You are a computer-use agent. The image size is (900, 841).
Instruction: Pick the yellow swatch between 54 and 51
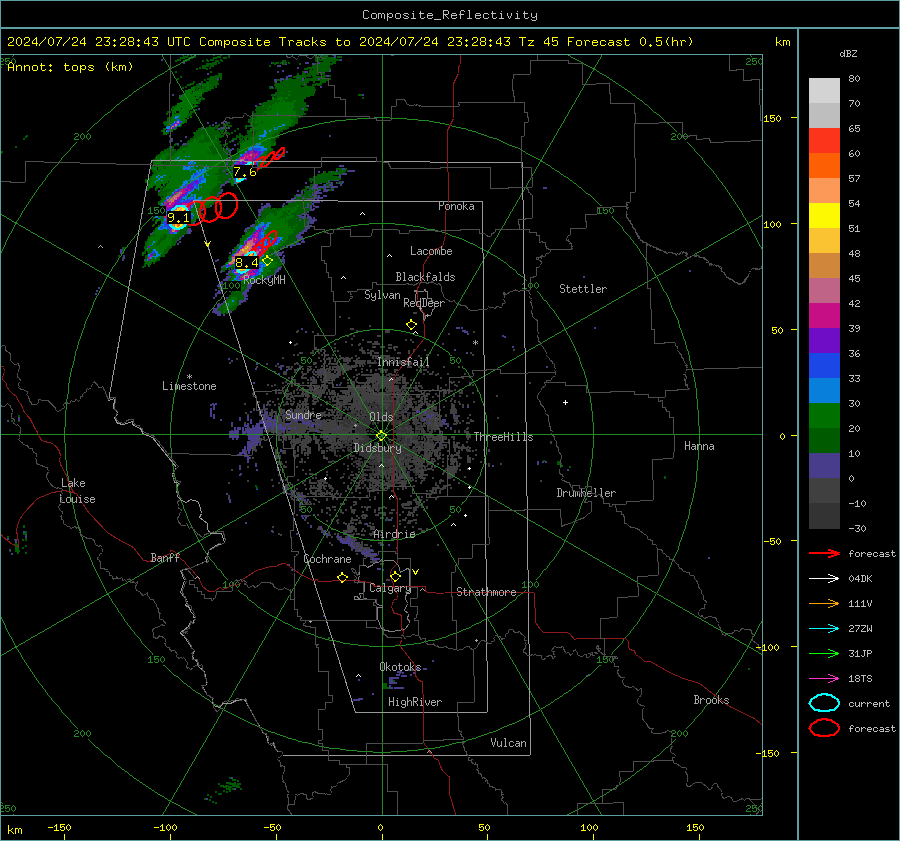click(824, 215)
